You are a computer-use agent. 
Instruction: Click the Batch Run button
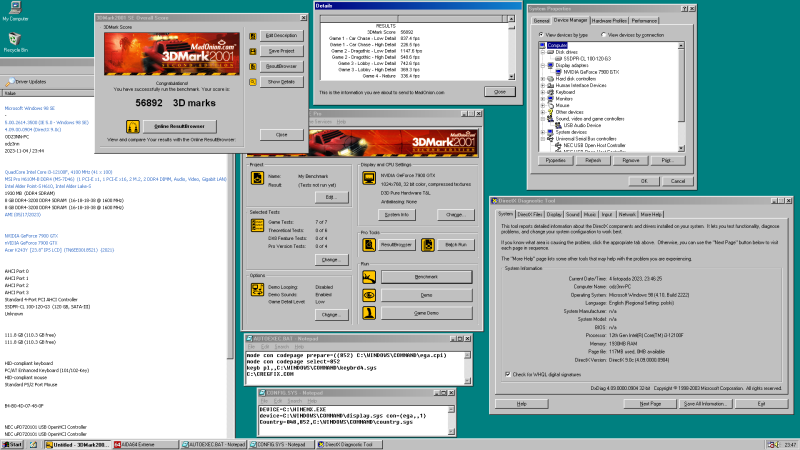click(x=456, y=245)
